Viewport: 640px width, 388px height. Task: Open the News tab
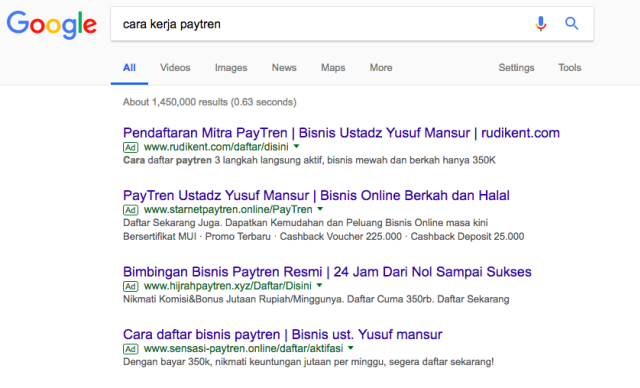pos(284,68)
